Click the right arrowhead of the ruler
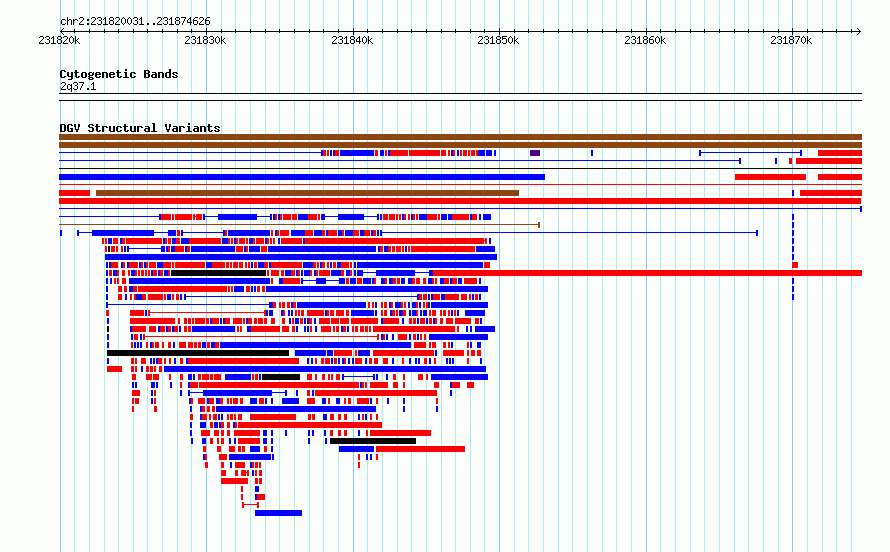 [859, 31]
